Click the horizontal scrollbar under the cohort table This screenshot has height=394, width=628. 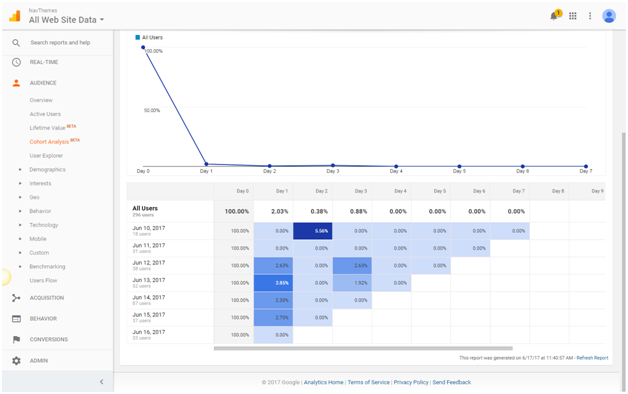click(363, 348)
